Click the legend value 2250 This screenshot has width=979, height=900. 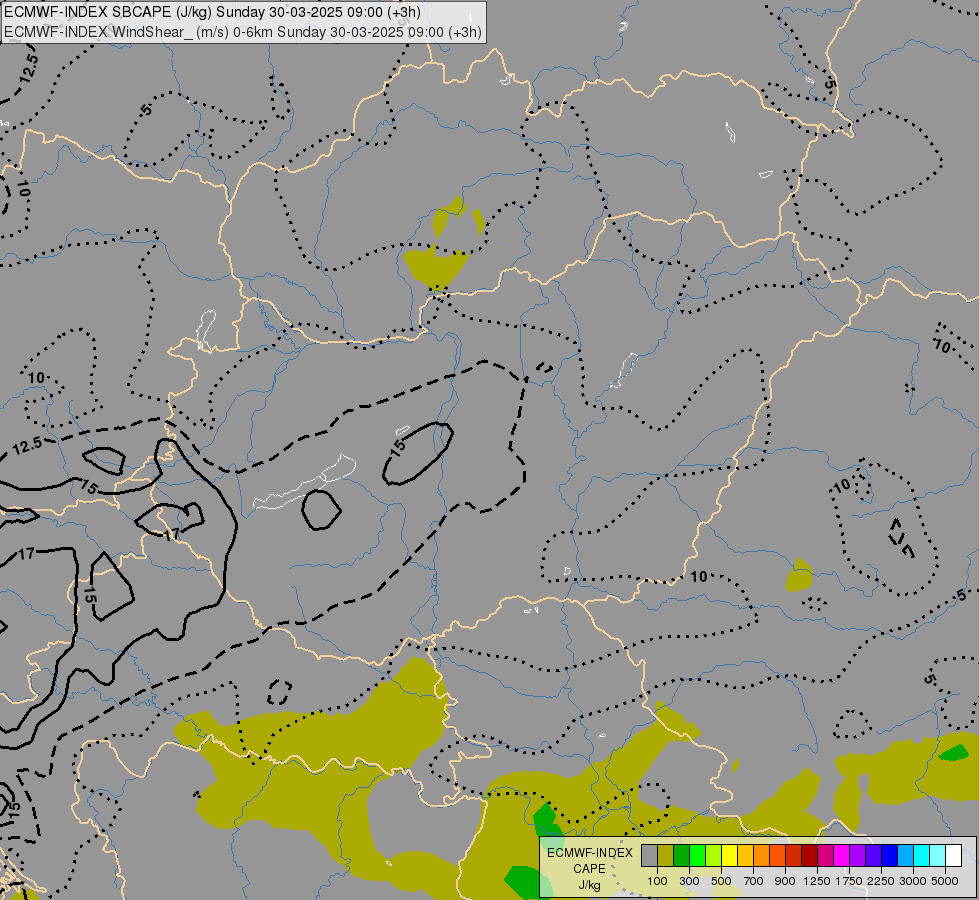coord(881,881)
